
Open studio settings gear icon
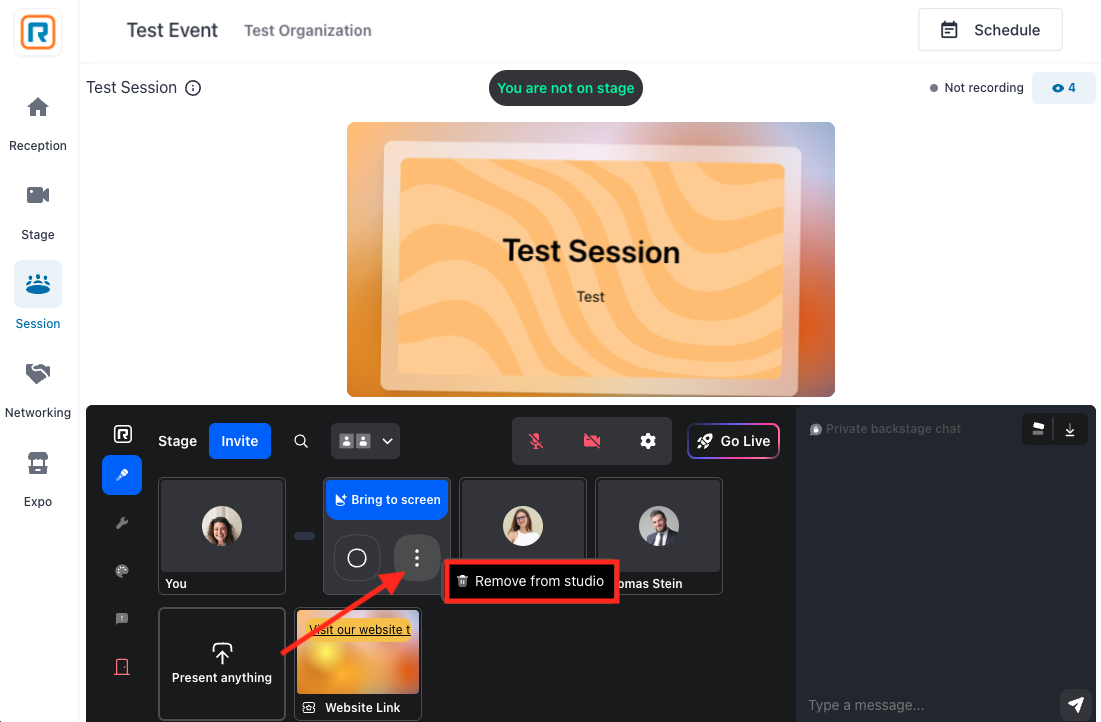[647, 441]
